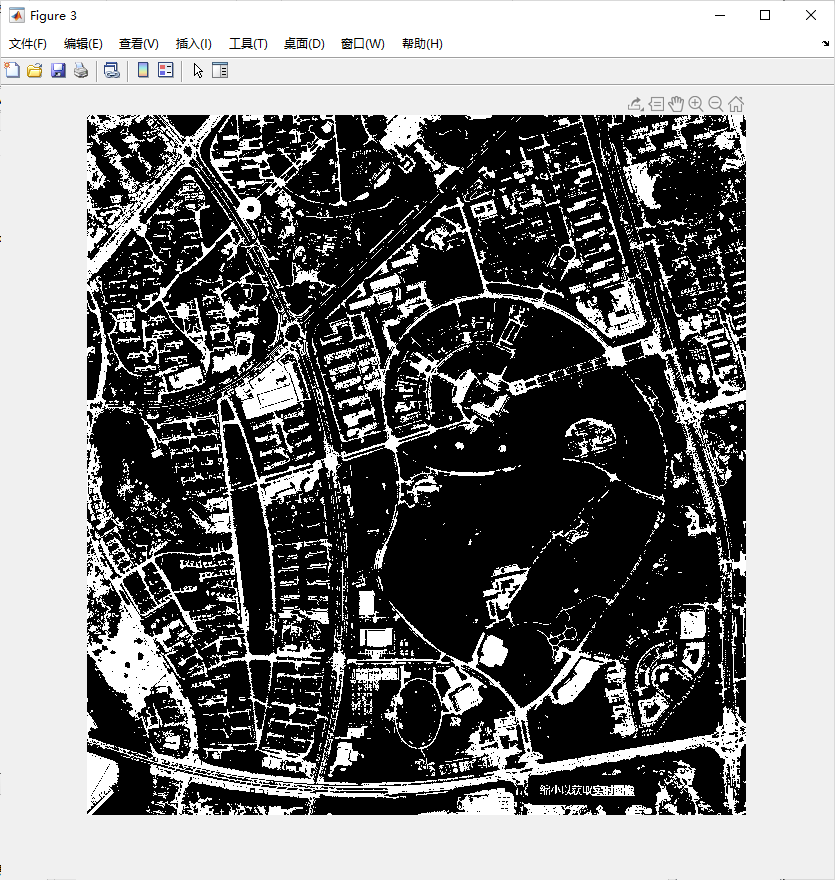The height and width of the screenshot is (880, 835).
Task: Enable Zoom In on the axes toolbar
Action: (x=696, y=104)
